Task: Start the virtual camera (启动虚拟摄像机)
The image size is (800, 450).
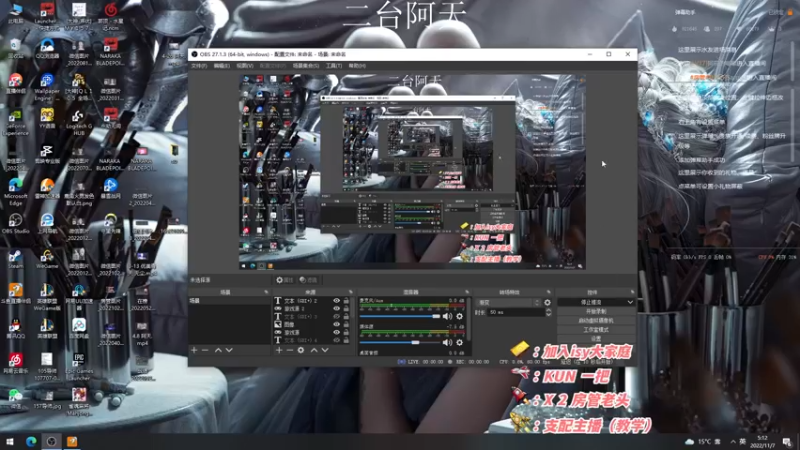Action: 596,320
